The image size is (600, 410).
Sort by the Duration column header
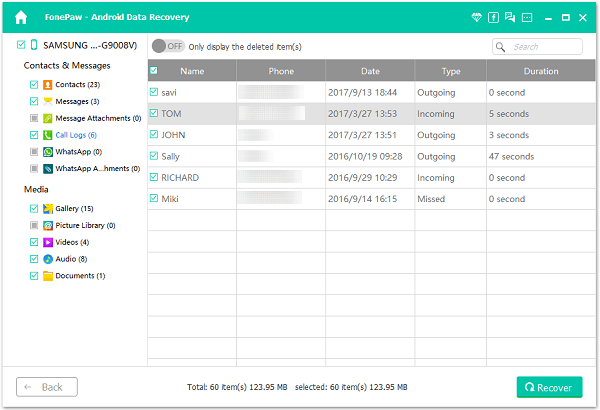pyautogui.click(x=541, y=71)
